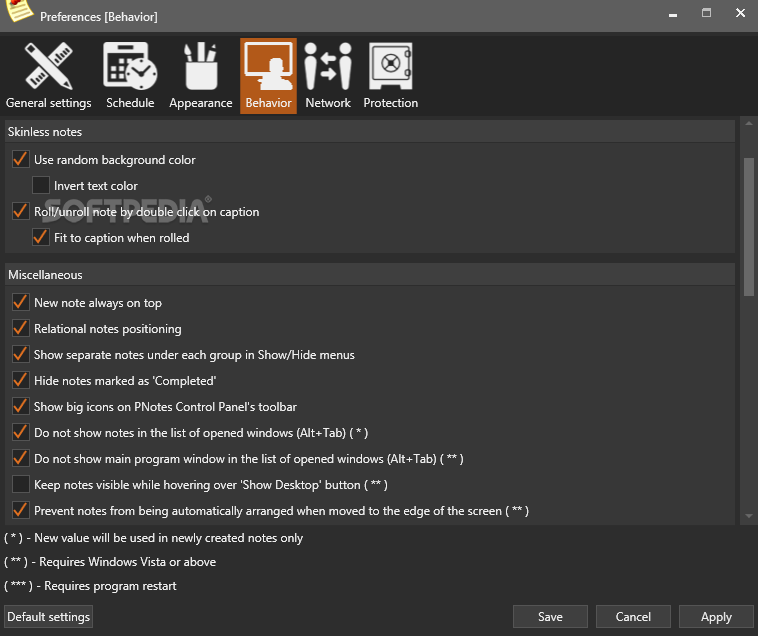The image size is (758, 636).
Task: Toggle Roll/unroll note by double click checkbox
Action: [20, 211]
